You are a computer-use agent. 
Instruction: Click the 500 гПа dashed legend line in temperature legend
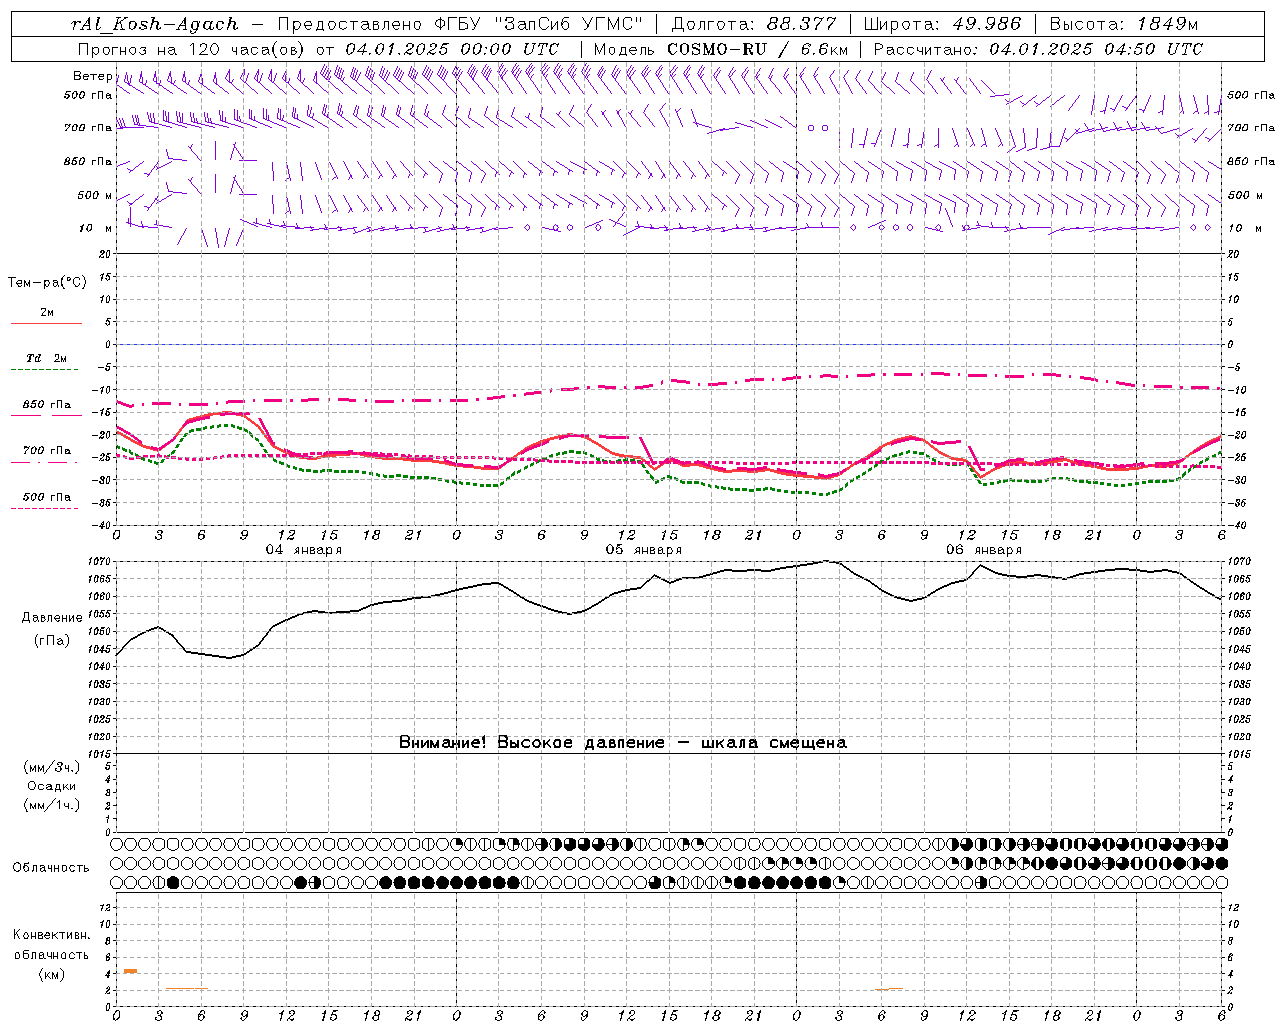click(45, 509)
